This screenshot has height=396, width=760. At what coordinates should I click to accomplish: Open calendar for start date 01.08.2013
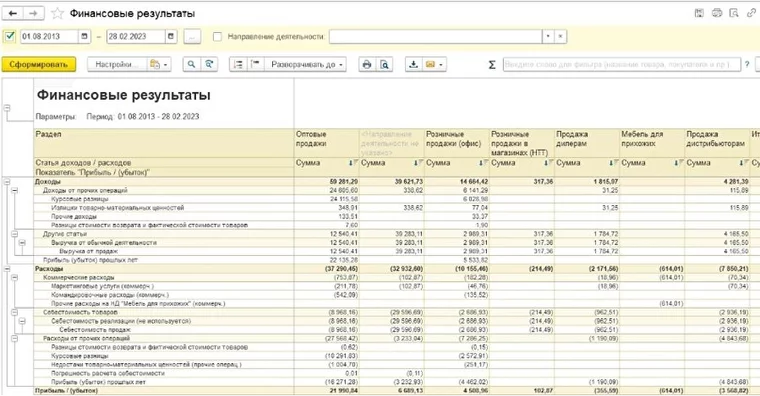point(84,36)
